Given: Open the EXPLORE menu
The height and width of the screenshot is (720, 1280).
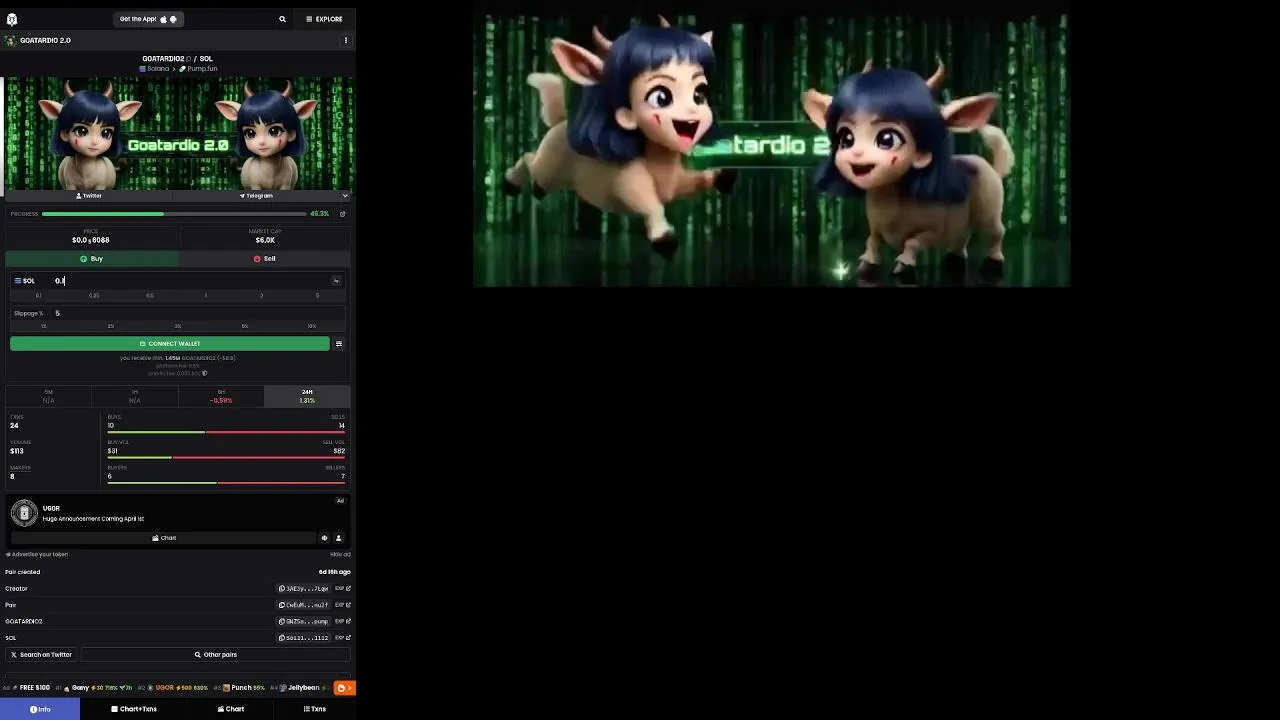Looking at the screenshot, I should point(324,19).
